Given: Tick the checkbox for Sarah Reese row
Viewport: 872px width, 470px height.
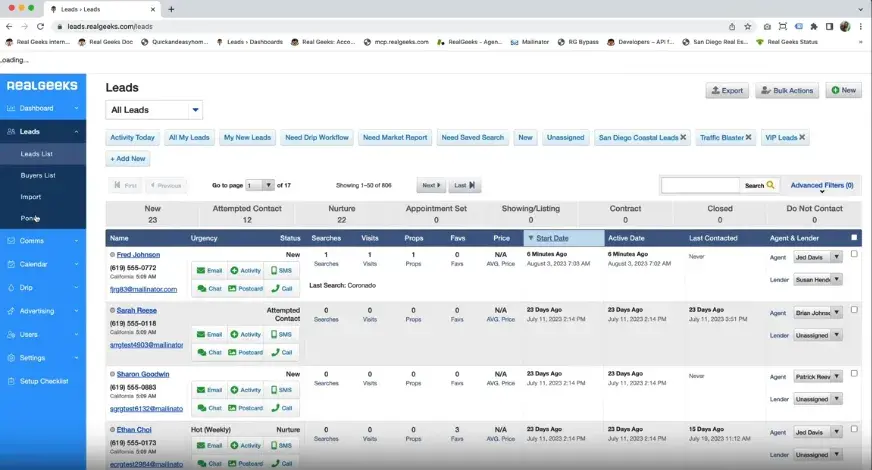Looking at the screenshot, I should click(853, 310).
